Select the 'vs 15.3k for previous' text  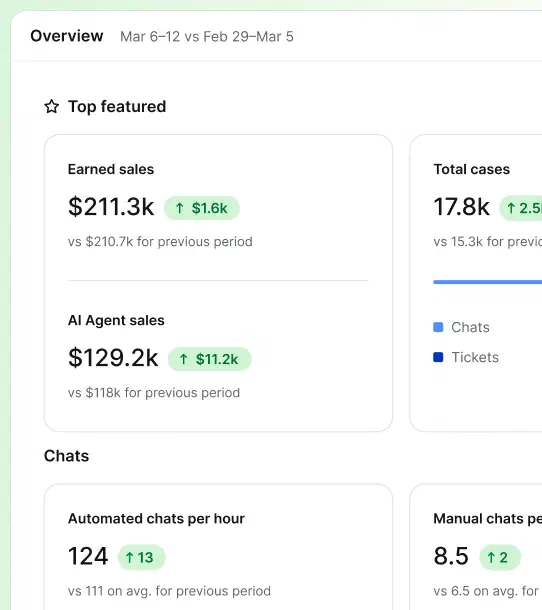488,242
